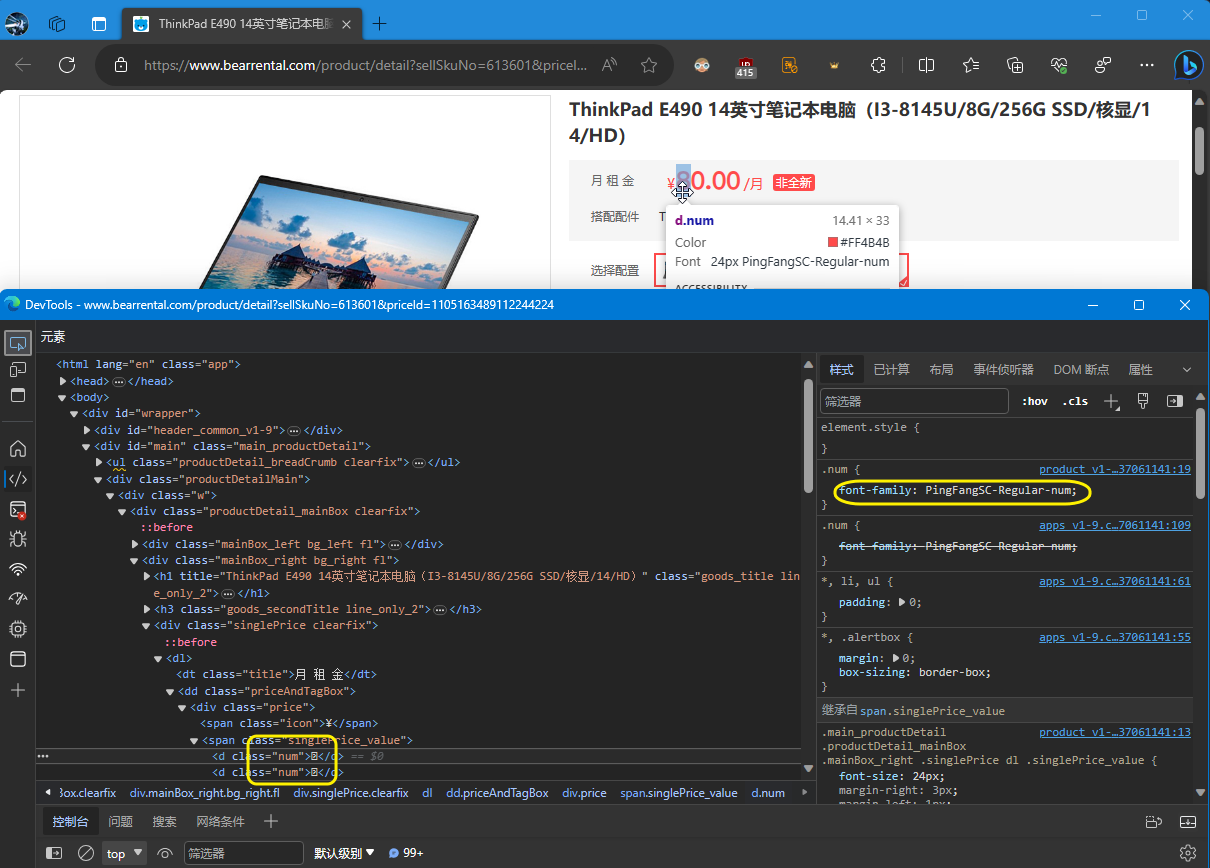This screenshot has height=868, width=1210.
Task: Open the 属性 tab
Action: tap(1140, 370)
